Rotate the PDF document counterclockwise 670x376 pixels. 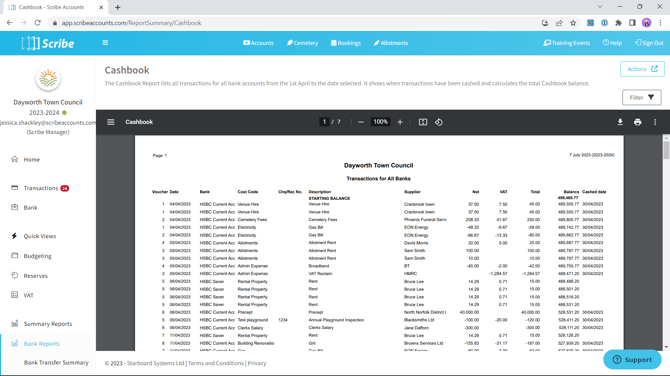coord(439,122)
